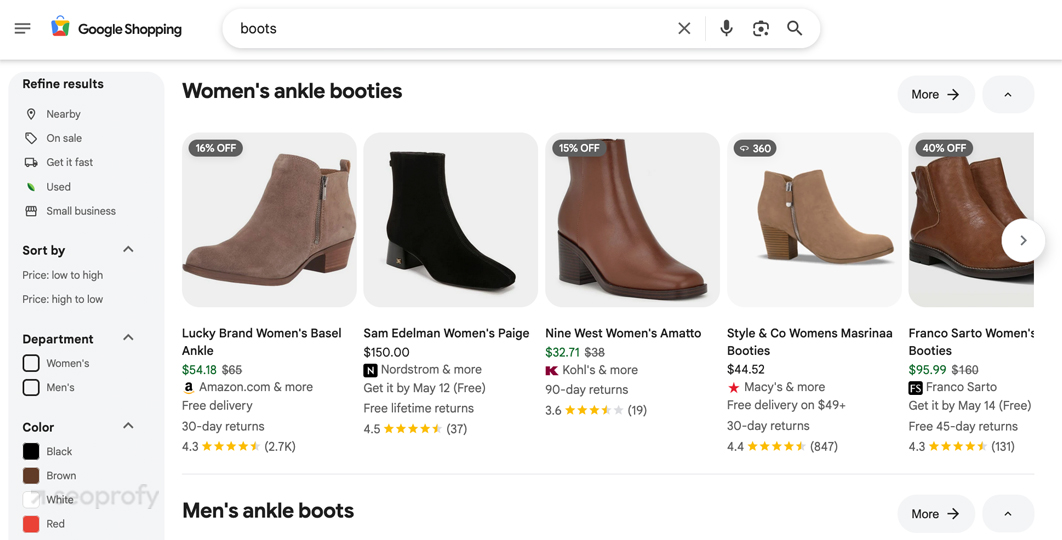The image size is (1062, 540).
Task: Click the Get it fast truck icon
Action: click(30, 163)
